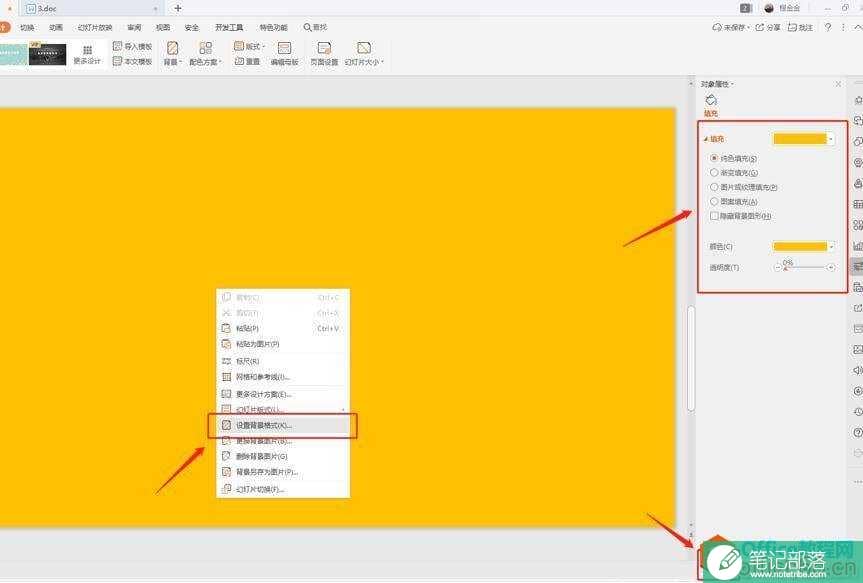Click the 透明度 transparency slider track
The width and height of the screenshot is (863, 583).
pos(804,268)
